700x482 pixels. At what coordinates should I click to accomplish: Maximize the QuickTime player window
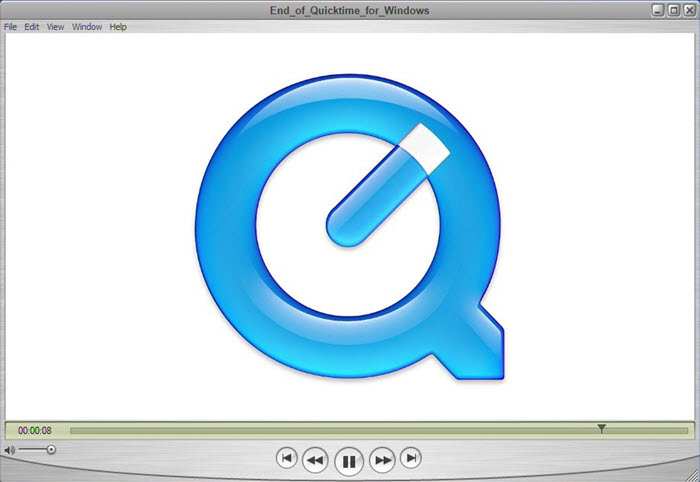coord(674,10)
